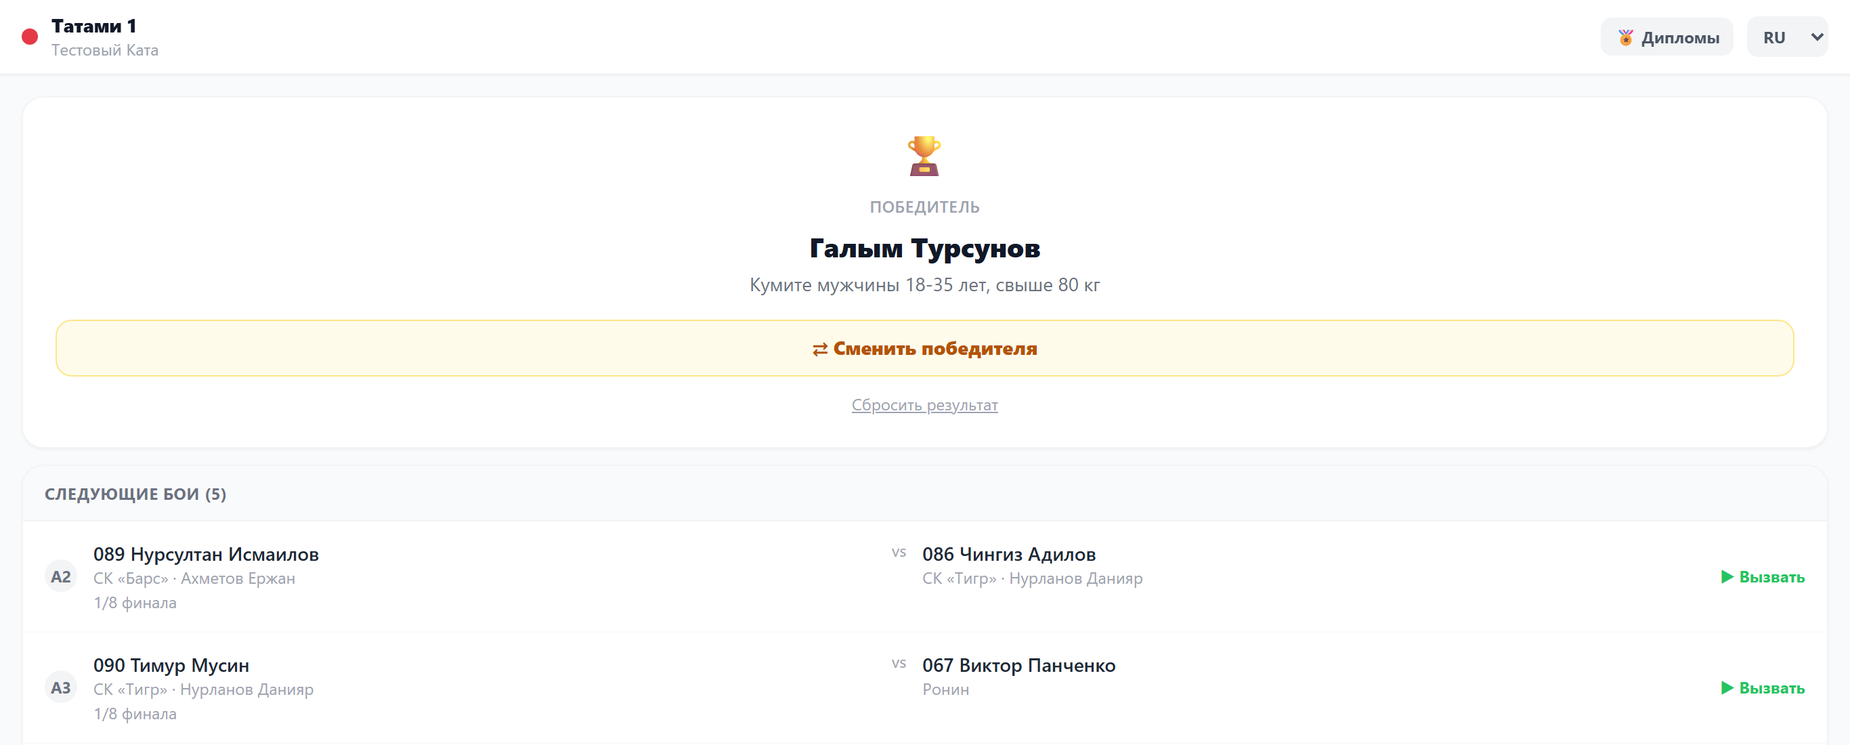1850x745 pixels.
Task: Click the Сбросить результат link
Action: (x=925, y=405)
